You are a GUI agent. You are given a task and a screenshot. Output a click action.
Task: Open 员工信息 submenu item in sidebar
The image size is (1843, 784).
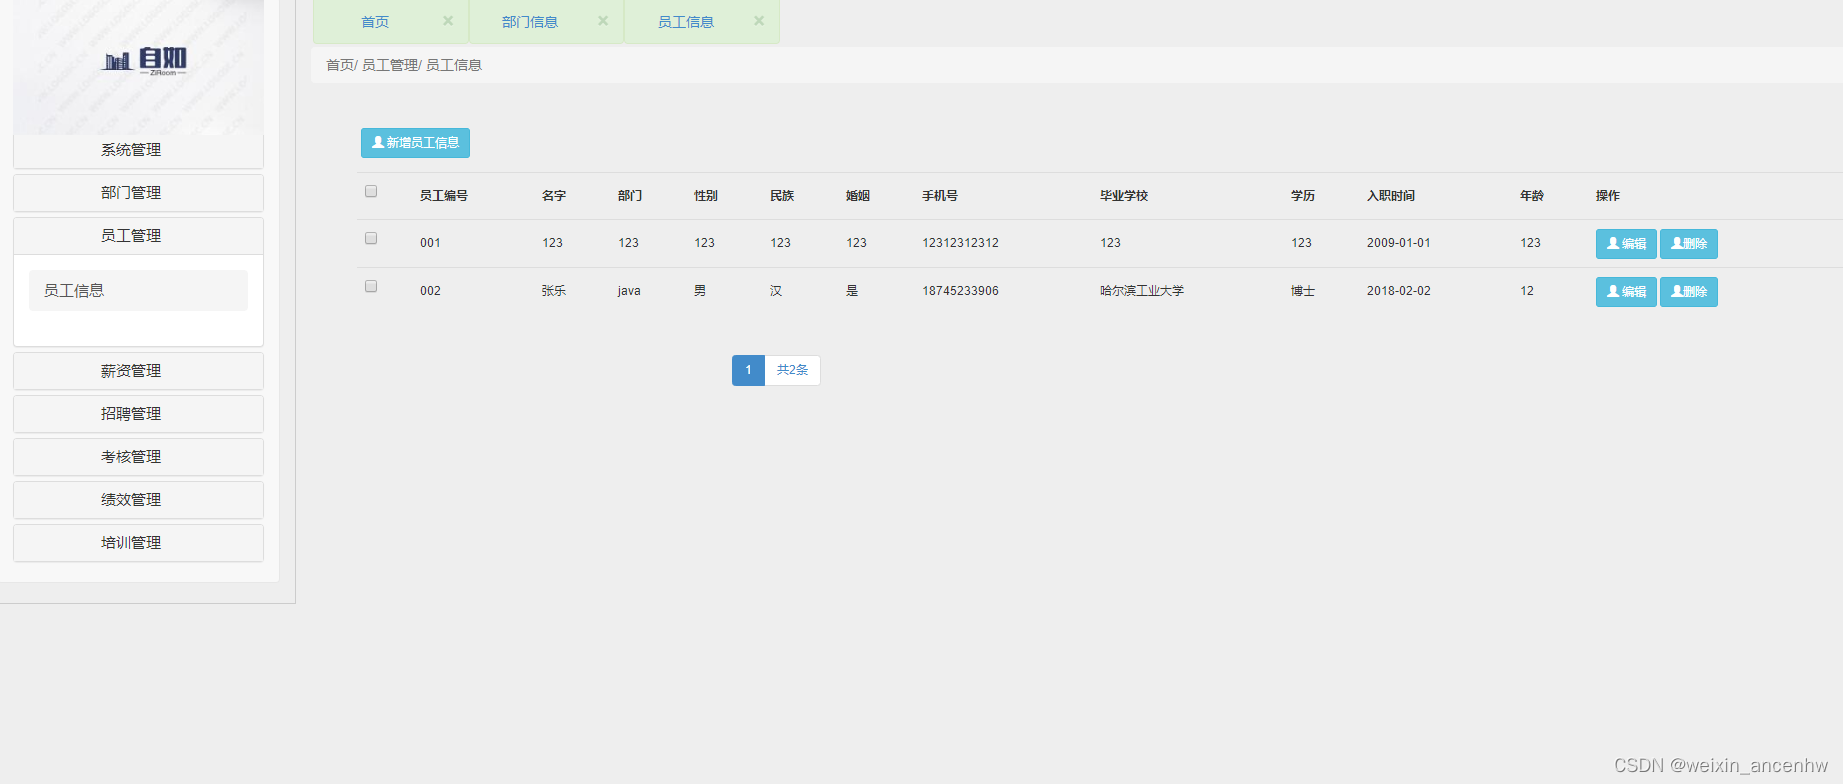coord(138,291)
